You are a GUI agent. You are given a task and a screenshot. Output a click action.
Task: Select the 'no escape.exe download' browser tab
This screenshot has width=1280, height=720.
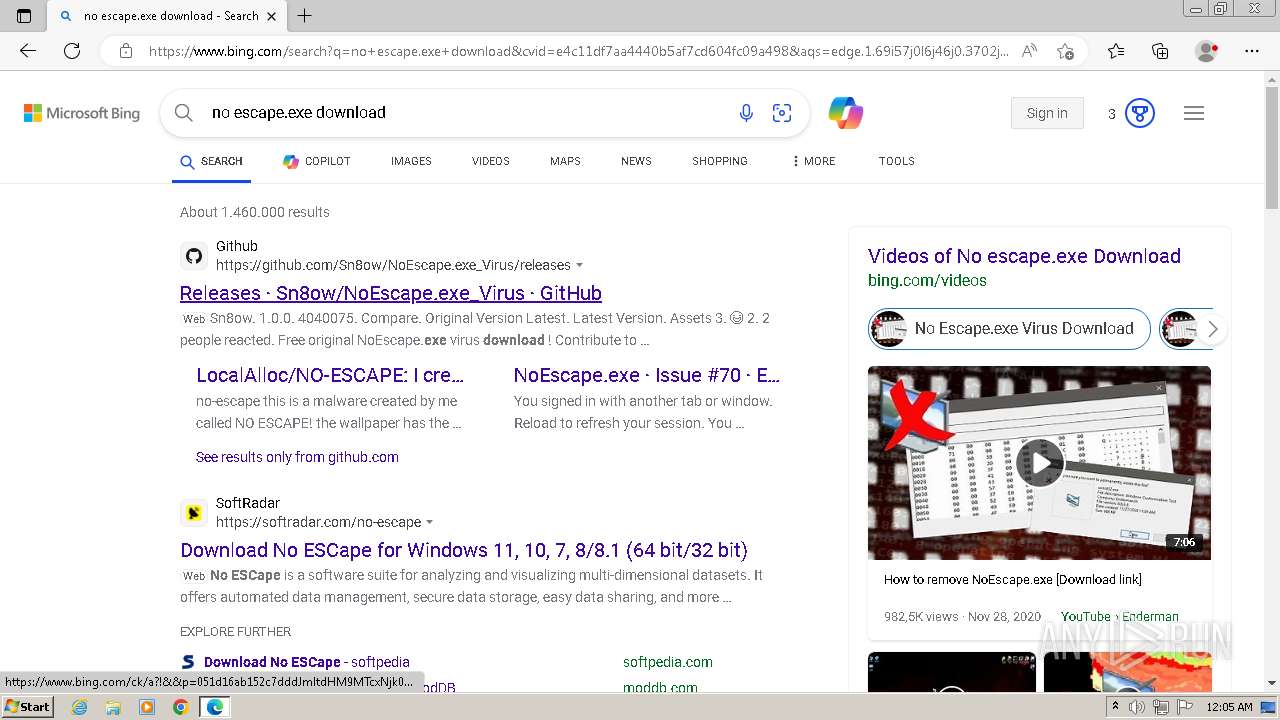[168, 16]
